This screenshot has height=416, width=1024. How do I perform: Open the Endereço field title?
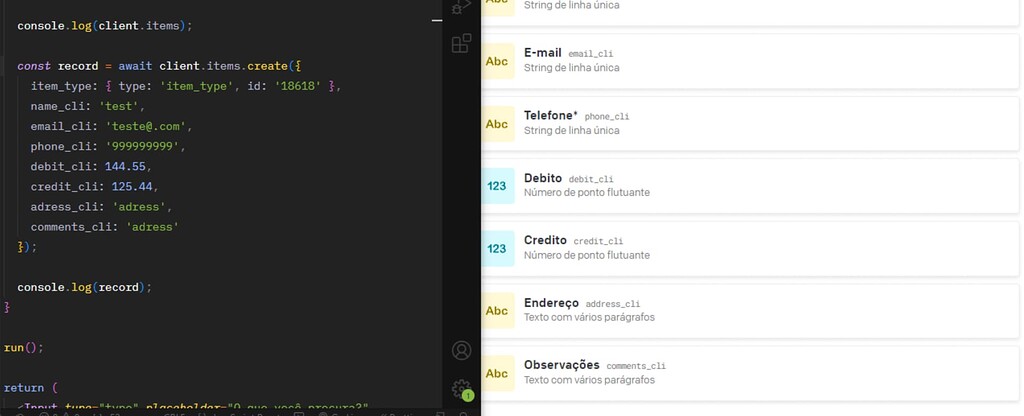click(x=551, y=302)
